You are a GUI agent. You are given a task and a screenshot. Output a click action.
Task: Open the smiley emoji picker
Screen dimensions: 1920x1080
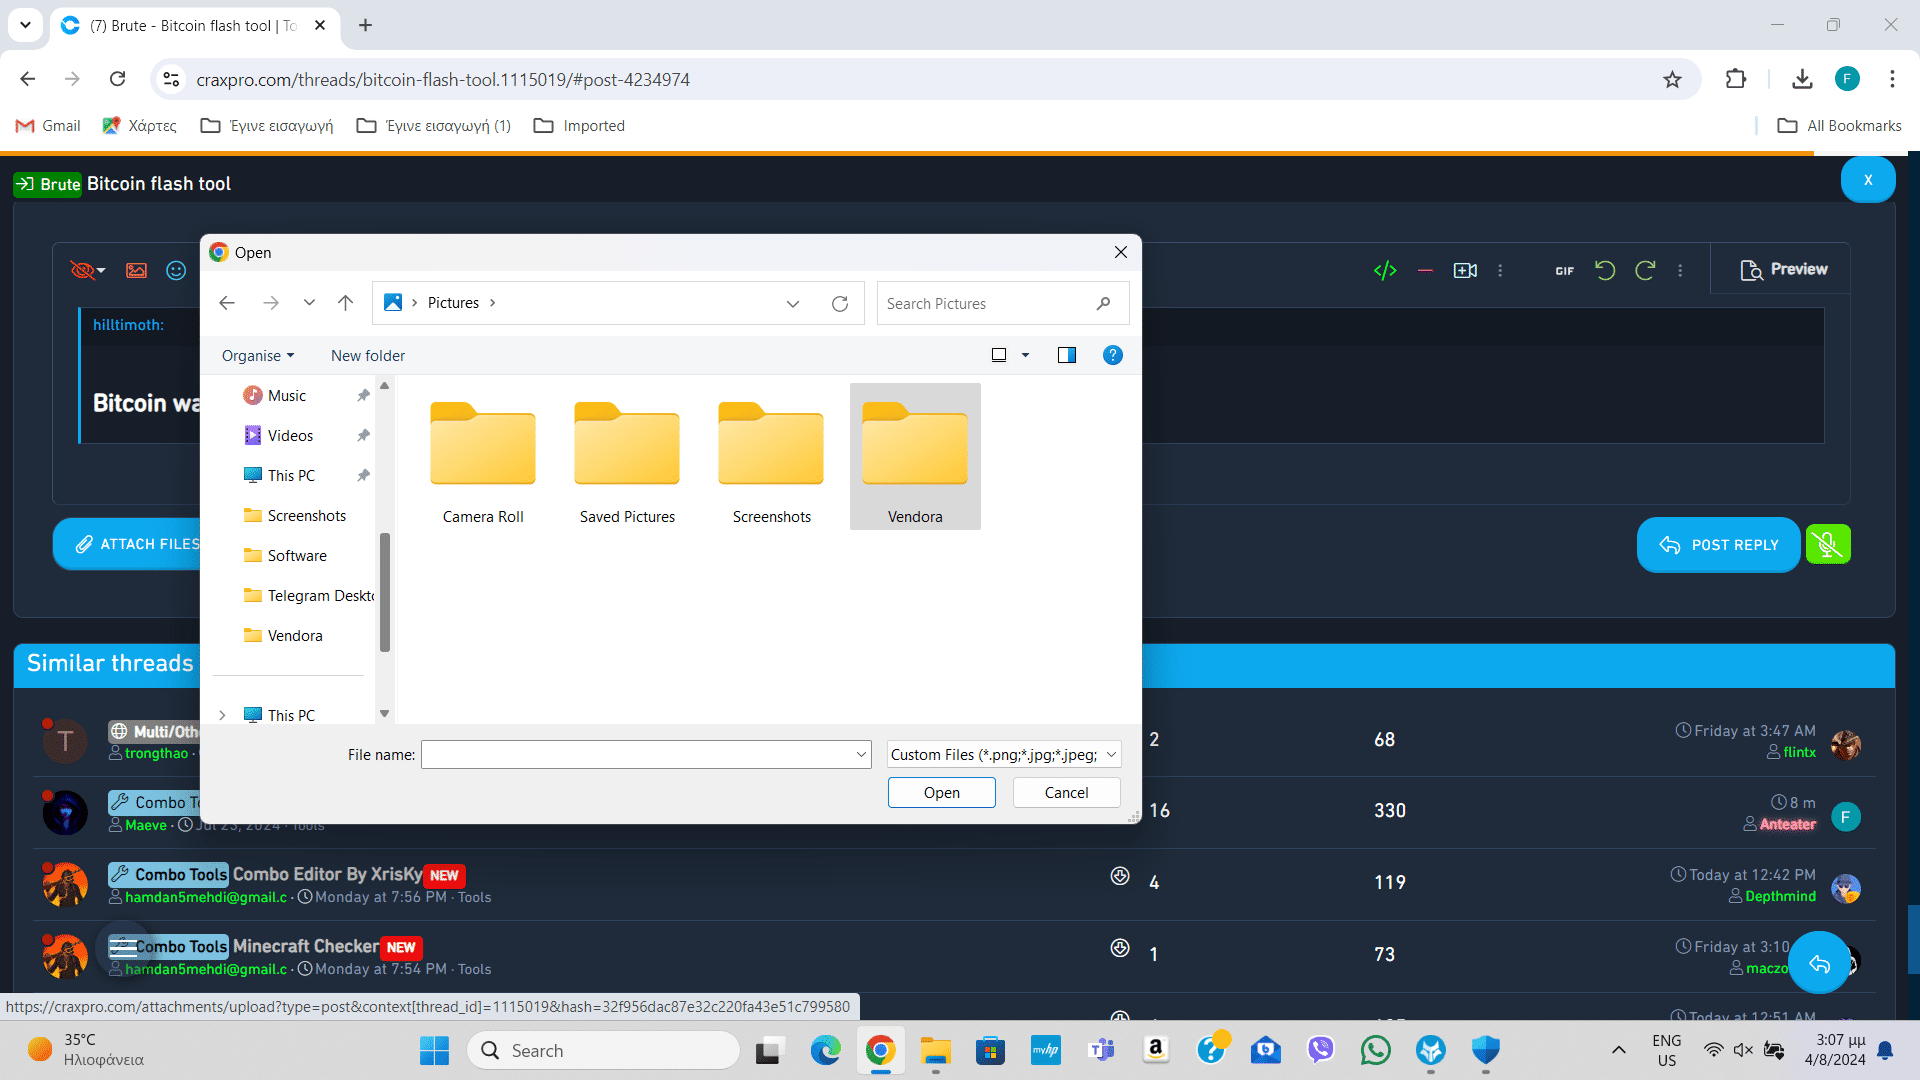tap(175, 270)
